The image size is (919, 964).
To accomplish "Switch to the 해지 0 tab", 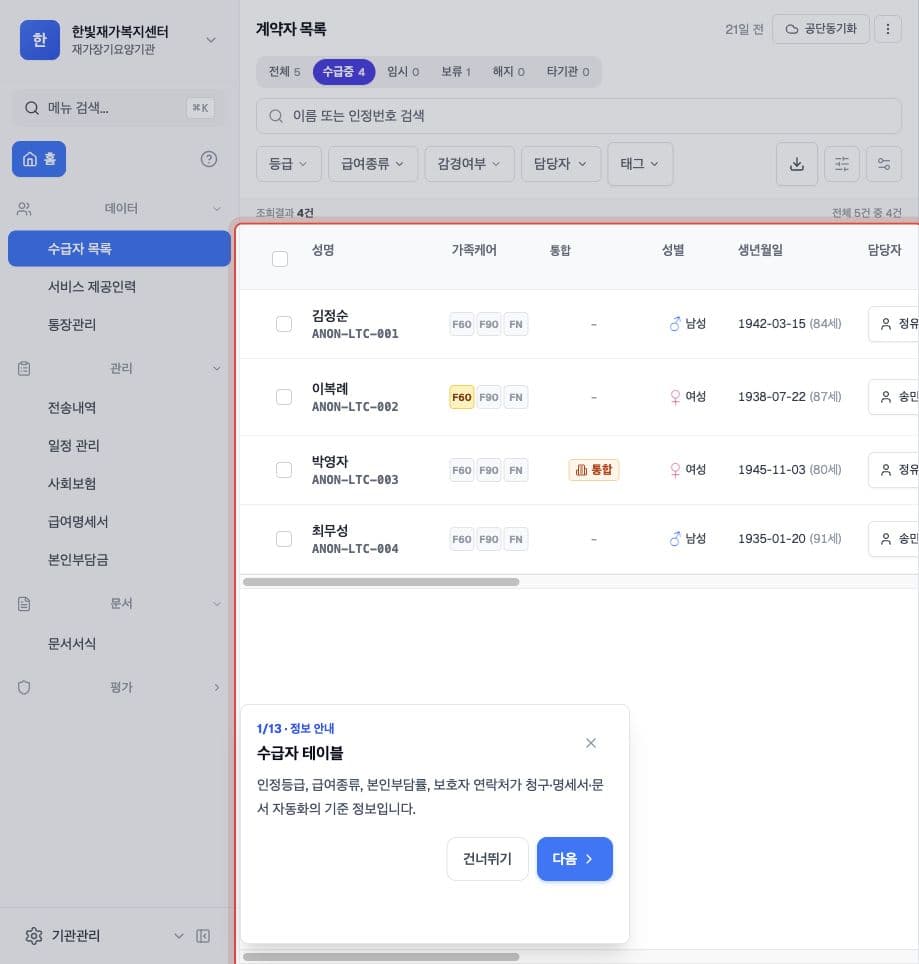I will 508,72.
